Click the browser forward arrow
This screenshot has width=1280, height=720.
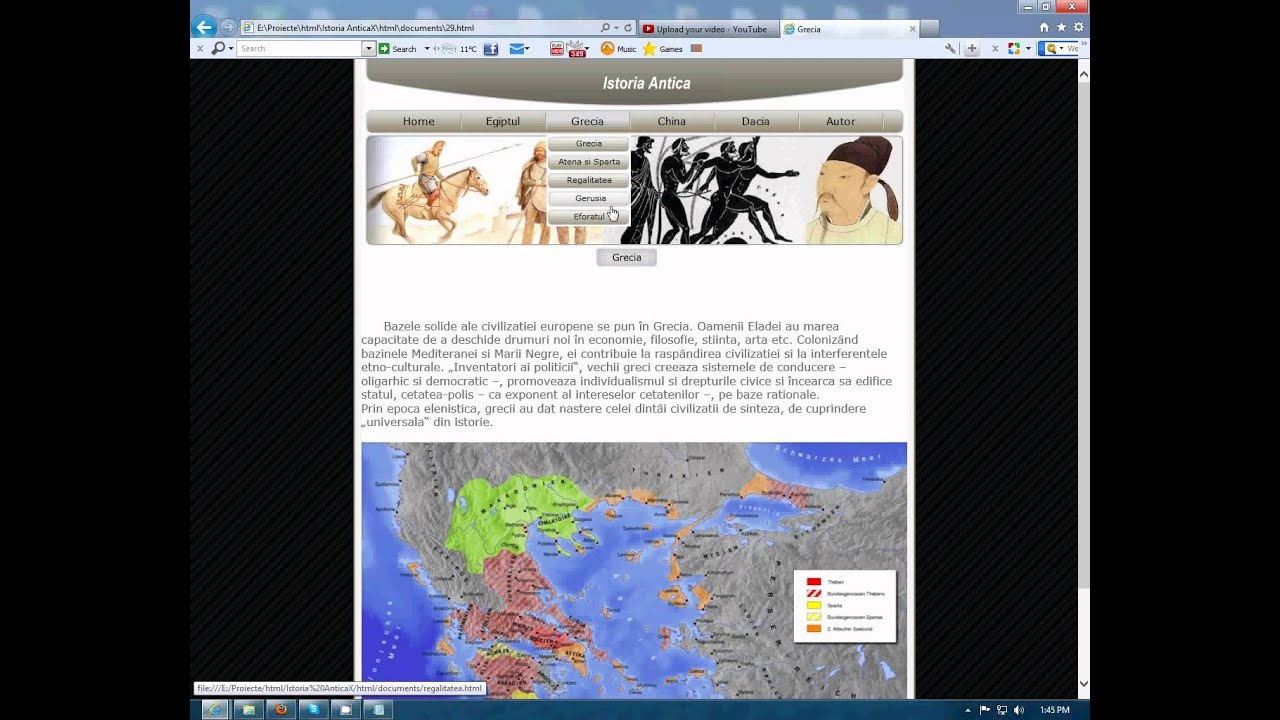pyautogui.click(x=228, y=28)
